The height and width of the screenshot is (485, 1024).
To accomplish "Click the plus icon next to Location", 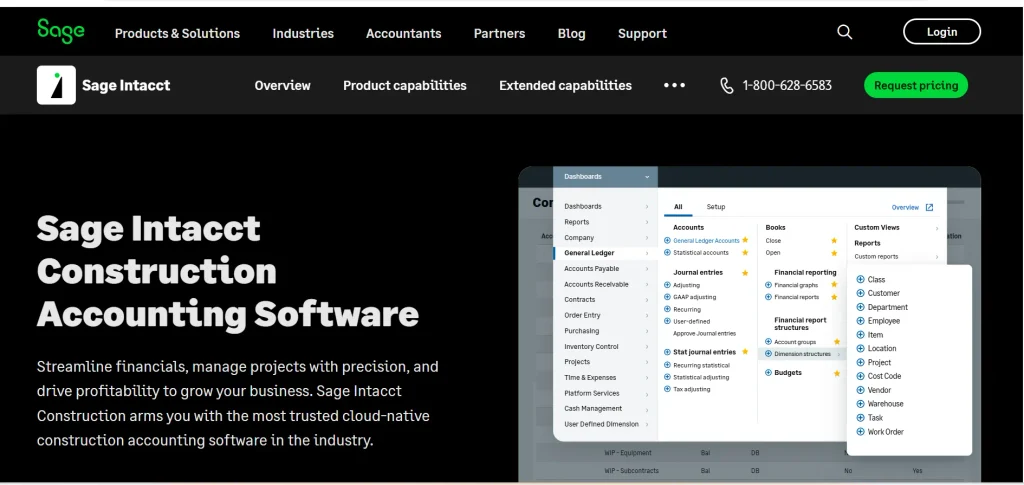I will [x=860, y=348].
